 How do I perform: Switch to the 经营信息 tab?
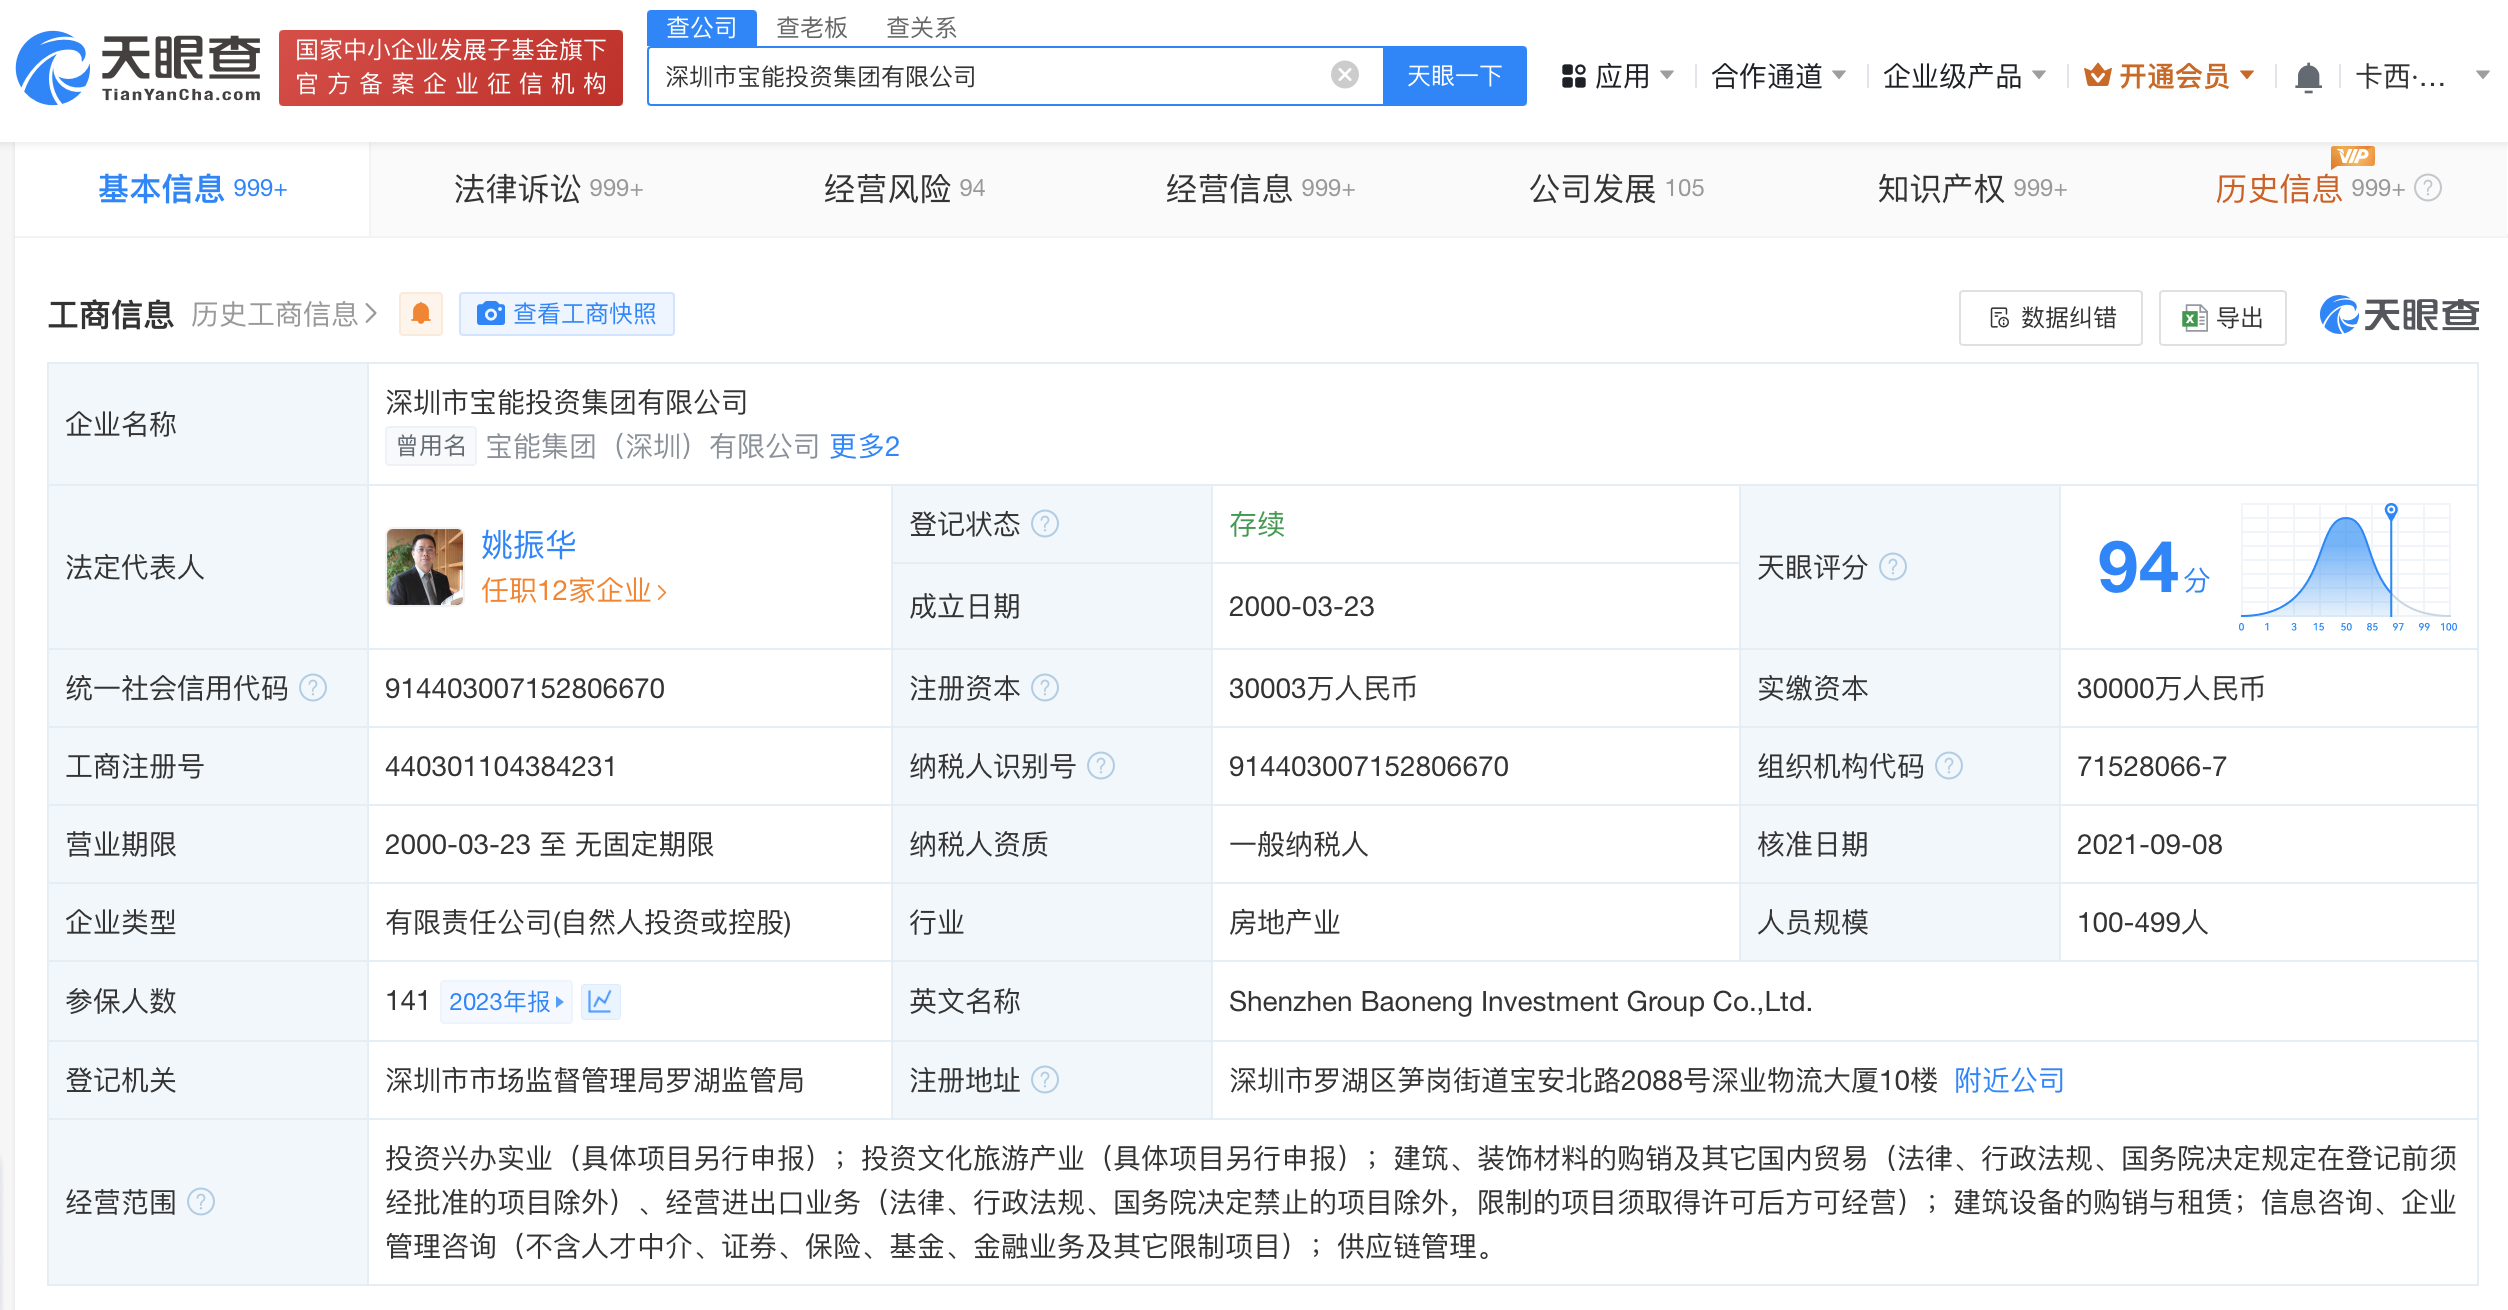pyautogui.click(x=1260, y=188)
